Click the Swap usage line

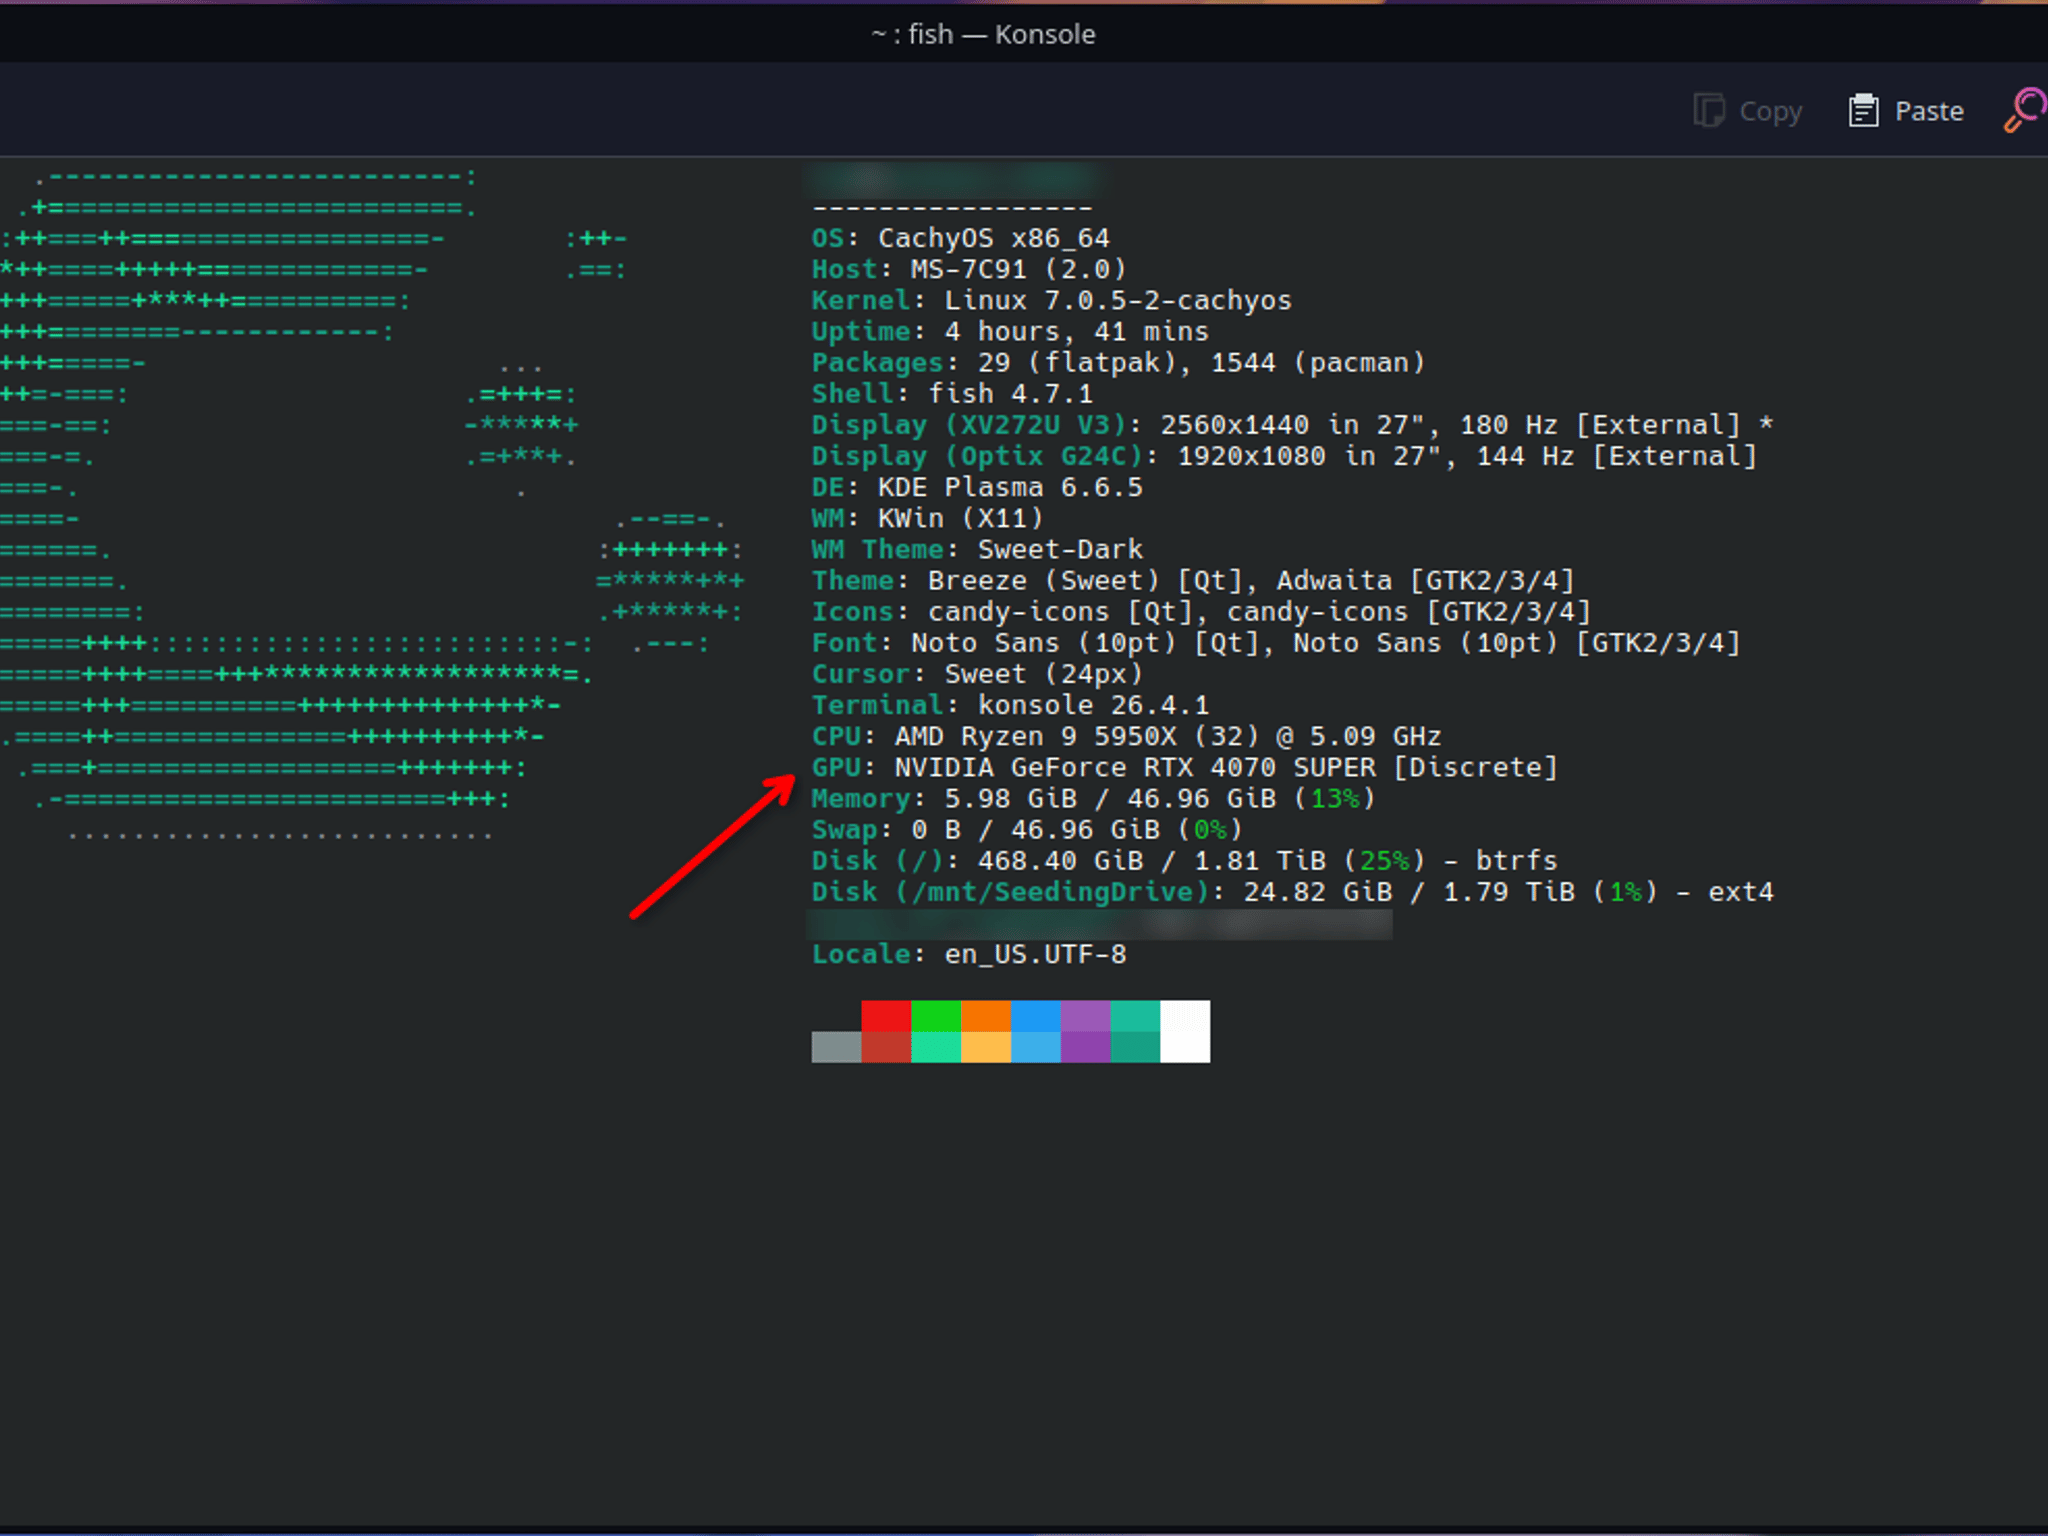point(1027,829)
